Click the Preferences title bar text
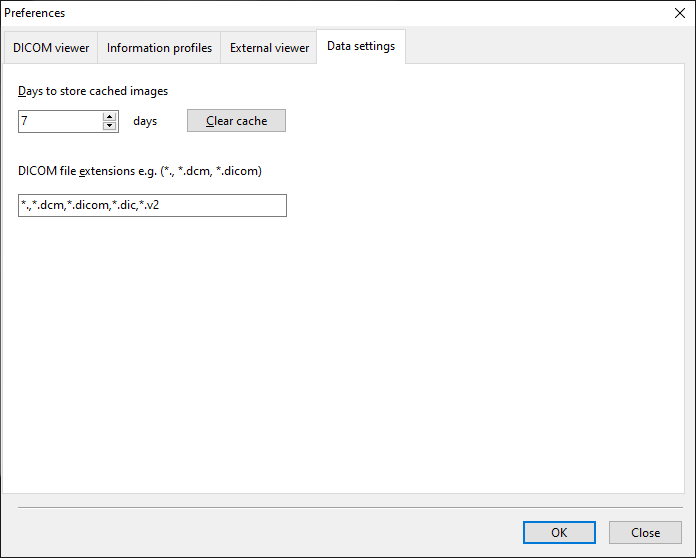Screen dimensions: 696x558 pyautogui.click(x=35, y=13)
